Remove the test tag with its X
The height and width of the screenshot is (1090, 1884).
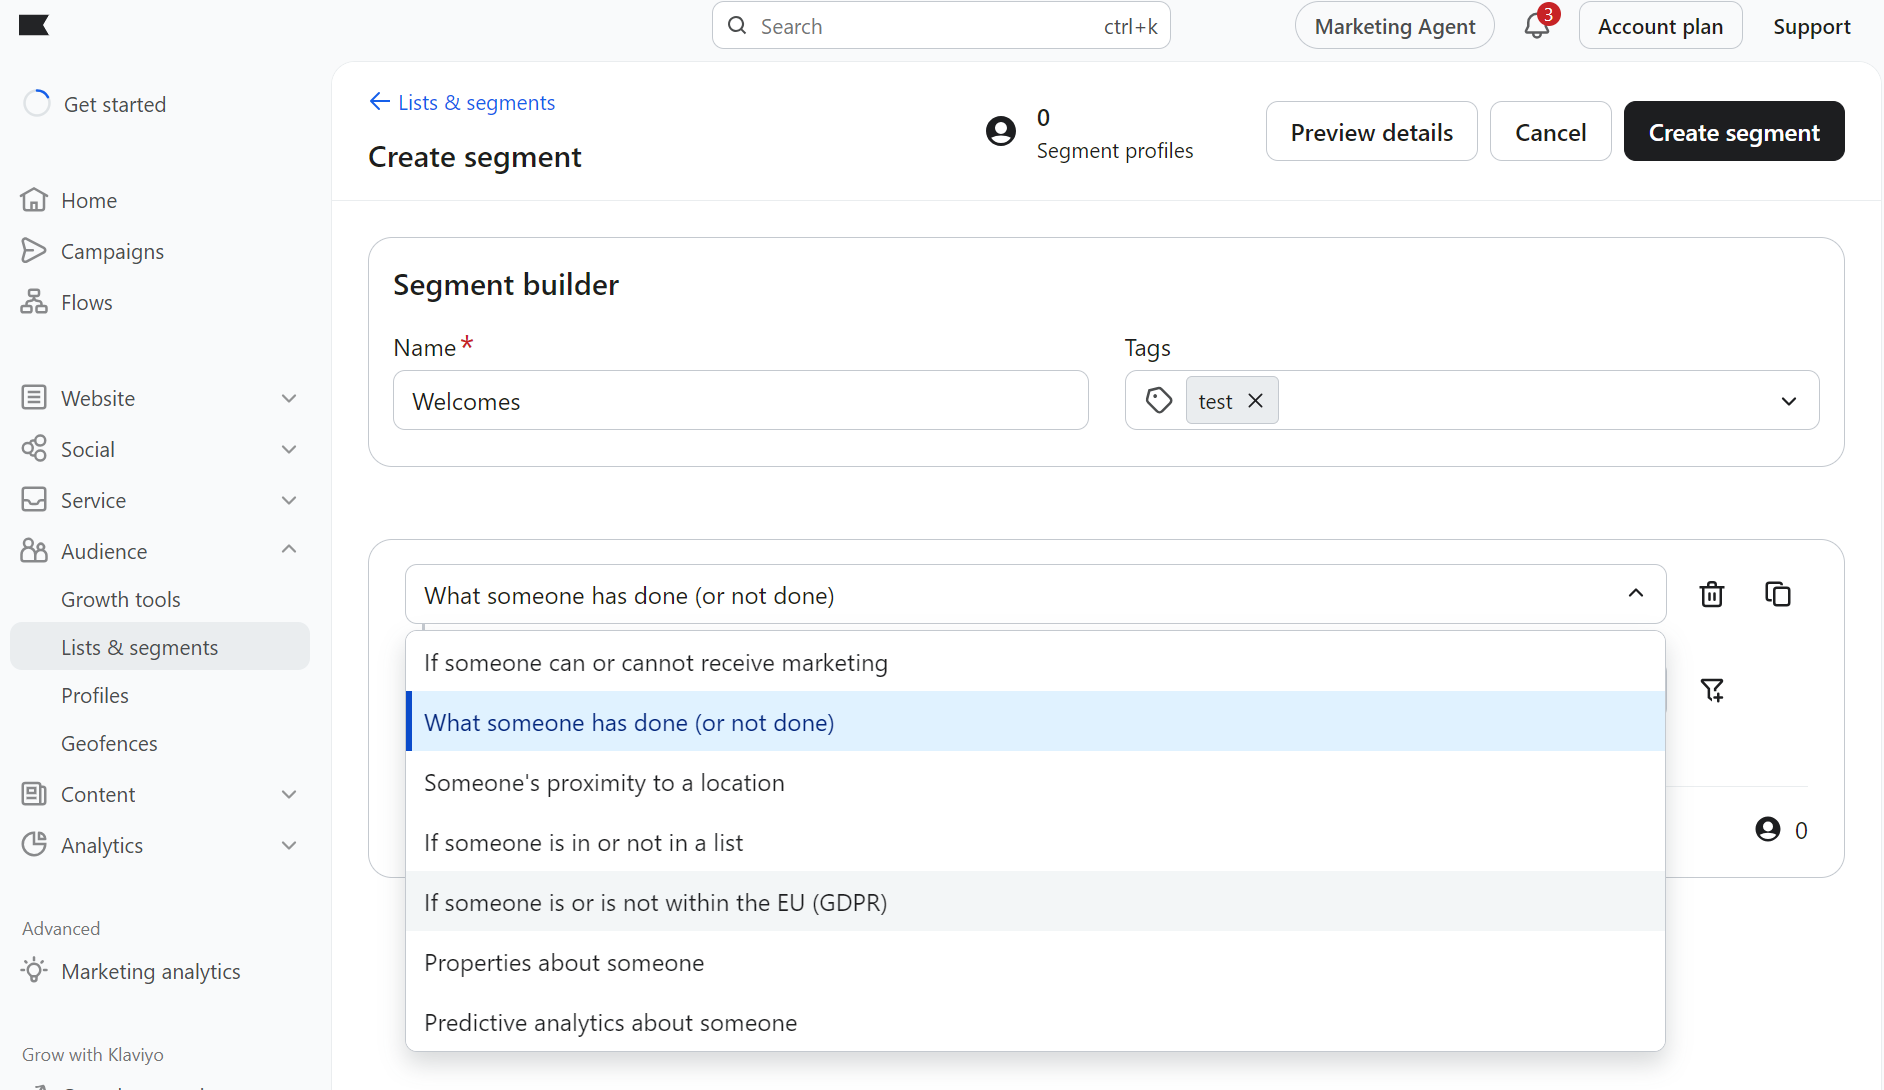pyautogui.click(x=1255, y=400)
